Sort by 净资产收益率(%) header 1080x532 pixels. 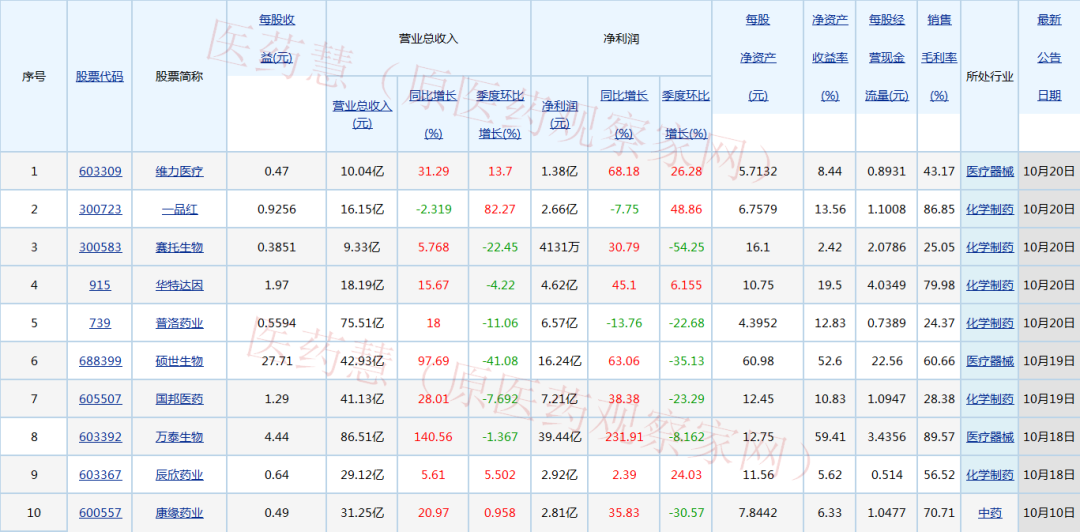coord(829,58)
